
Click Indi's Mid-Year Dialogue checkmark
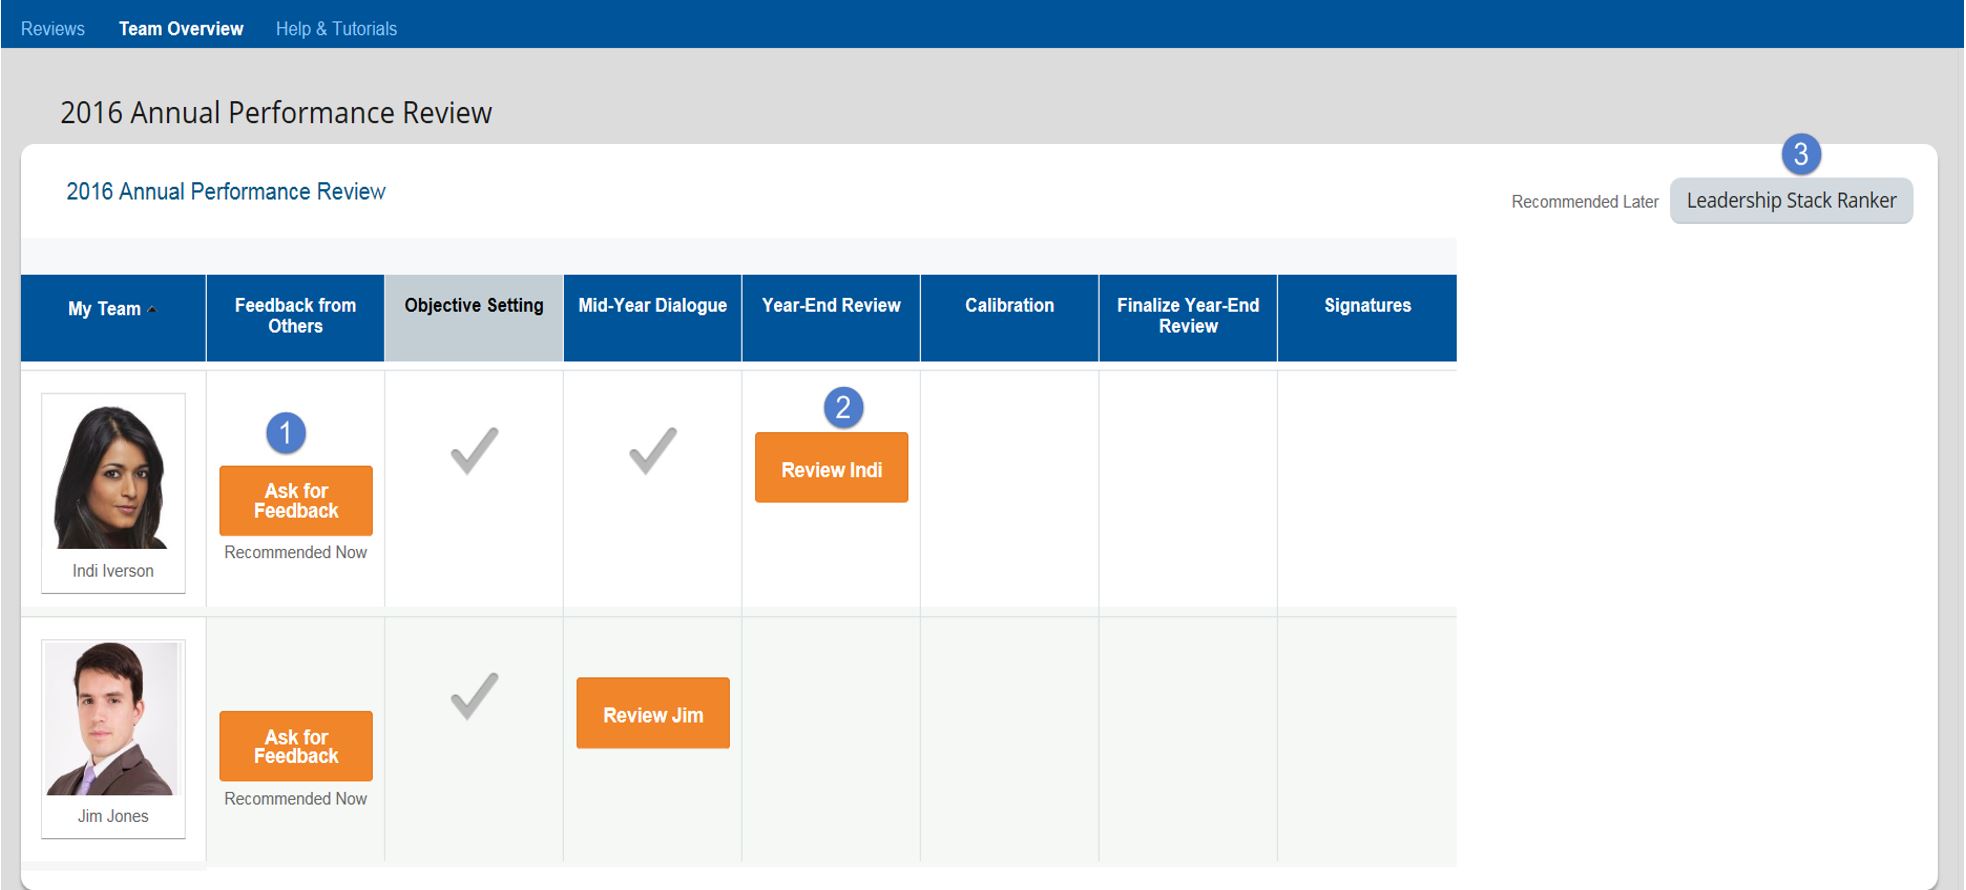pos(653,450)
